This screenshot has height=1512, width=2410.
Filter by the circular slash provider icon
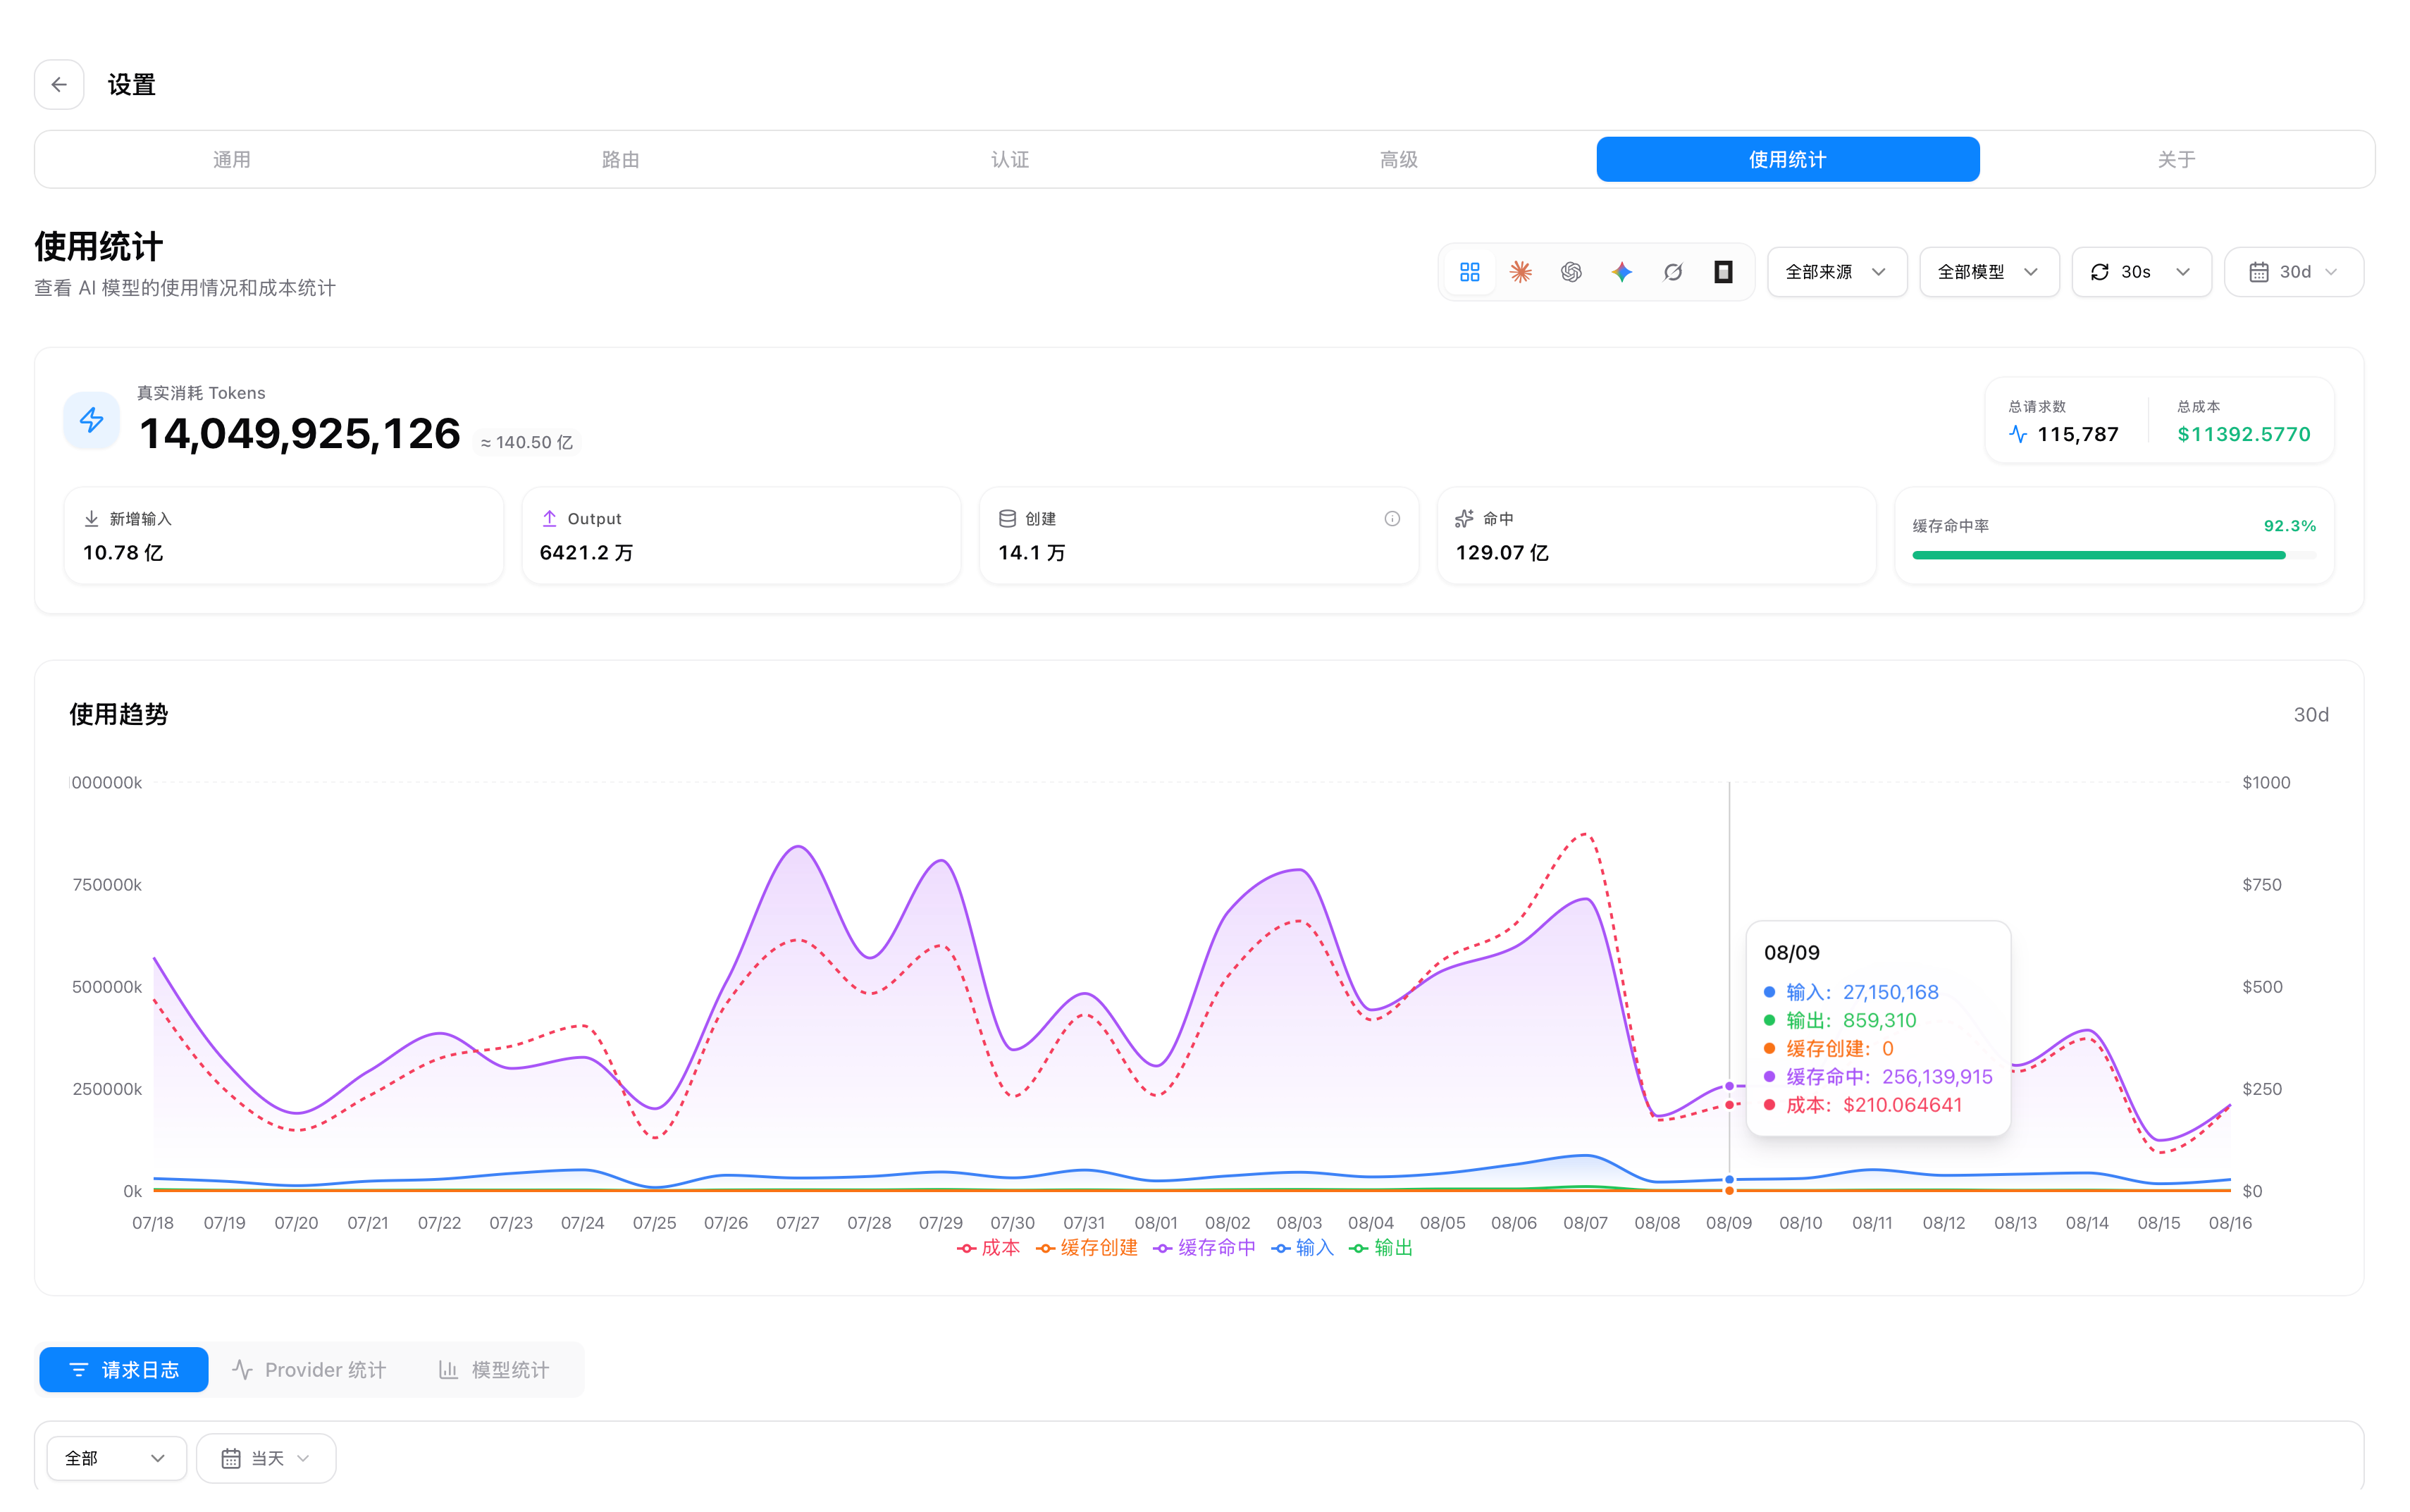pyautogui.click(x=1673, y=272)
